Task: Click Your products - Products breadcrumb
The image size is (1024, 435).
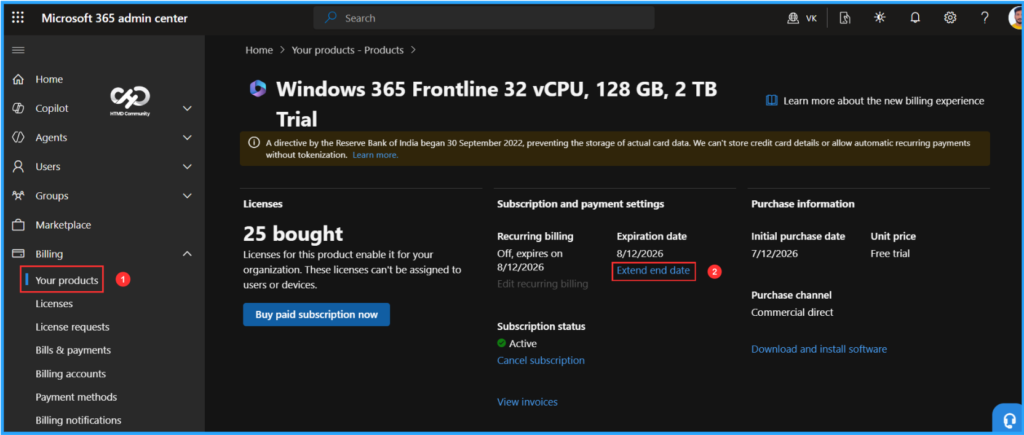Action: point(347,50)
